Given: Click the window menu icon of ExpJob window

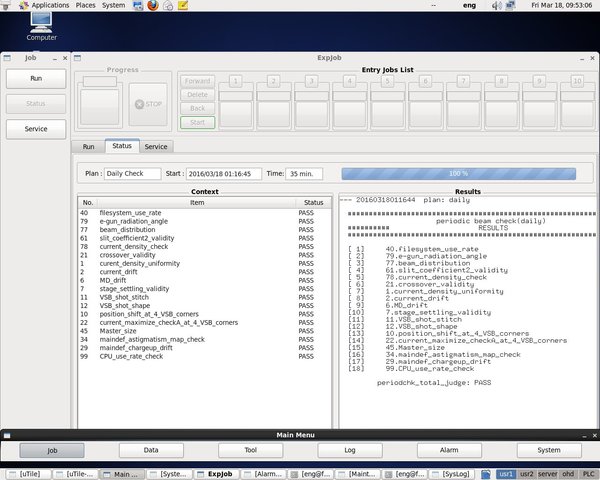Looking at the screenshot, I should [x=78, y=58].
